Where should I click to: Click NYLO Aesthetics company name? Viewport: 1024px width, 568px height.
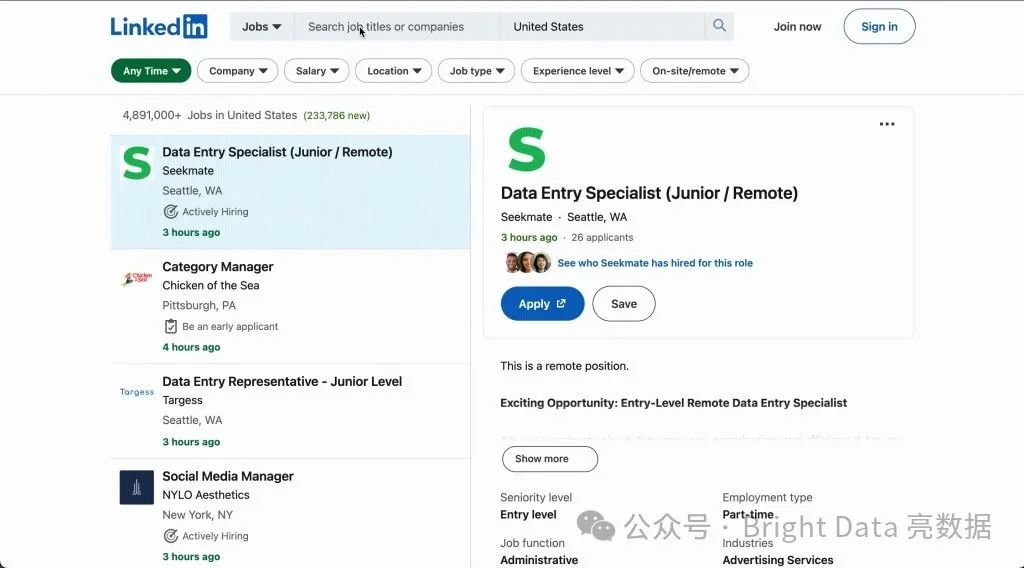206,495
